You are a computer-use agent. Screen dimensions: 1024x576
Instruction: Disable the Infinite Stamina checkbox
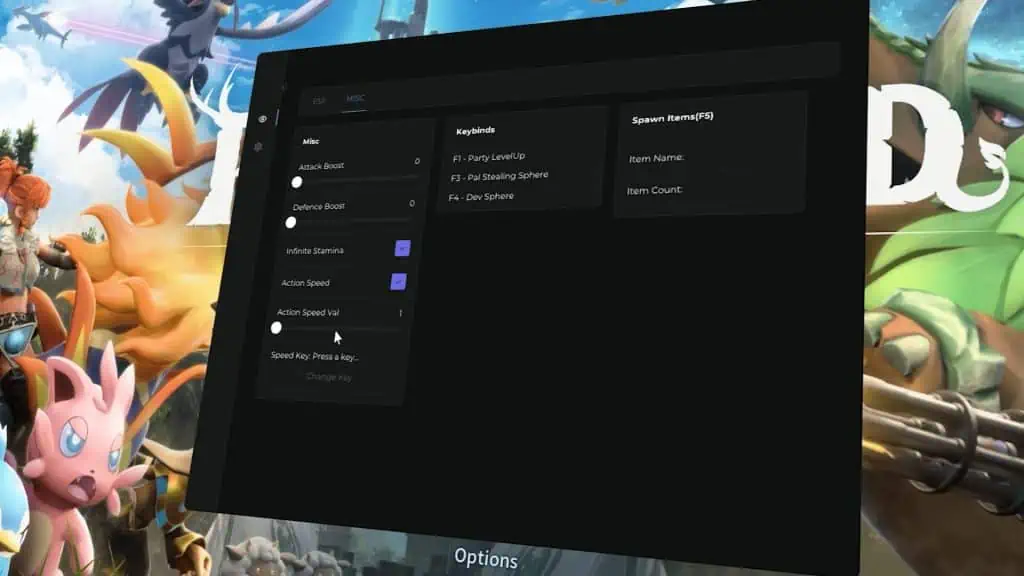(x=403, y=248)
